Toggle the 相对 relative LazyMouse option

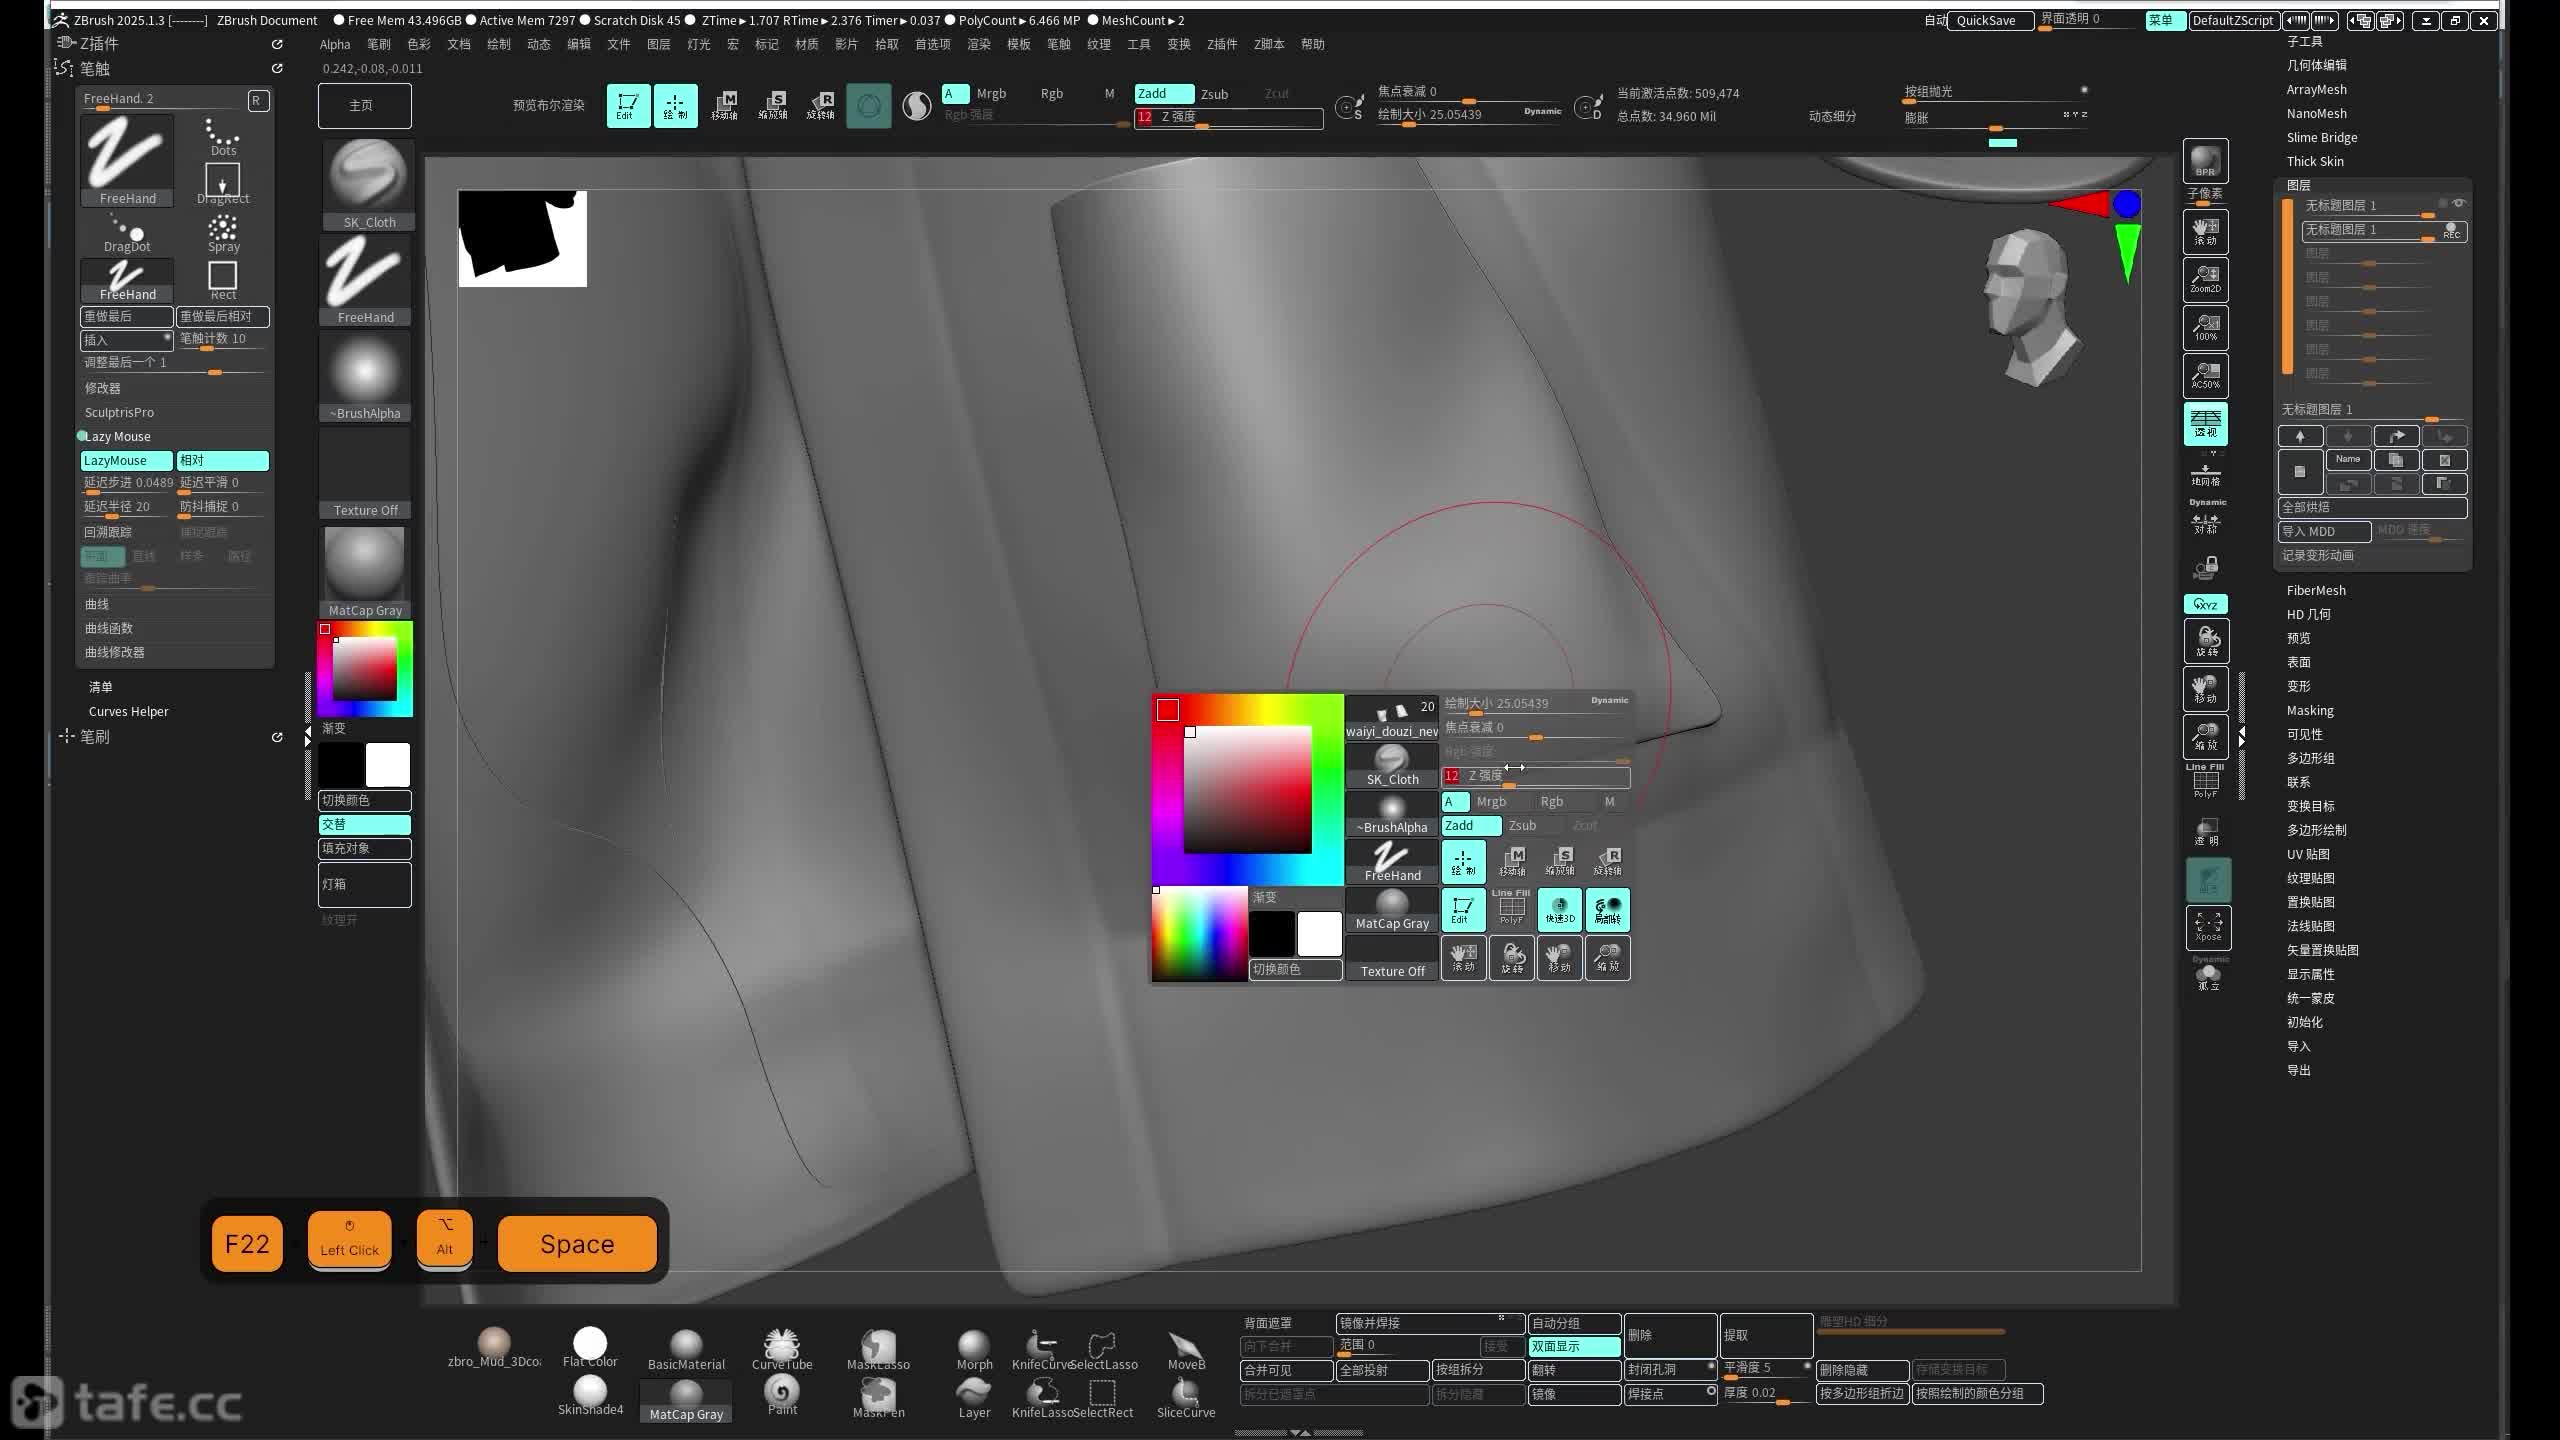pos(222,460)
